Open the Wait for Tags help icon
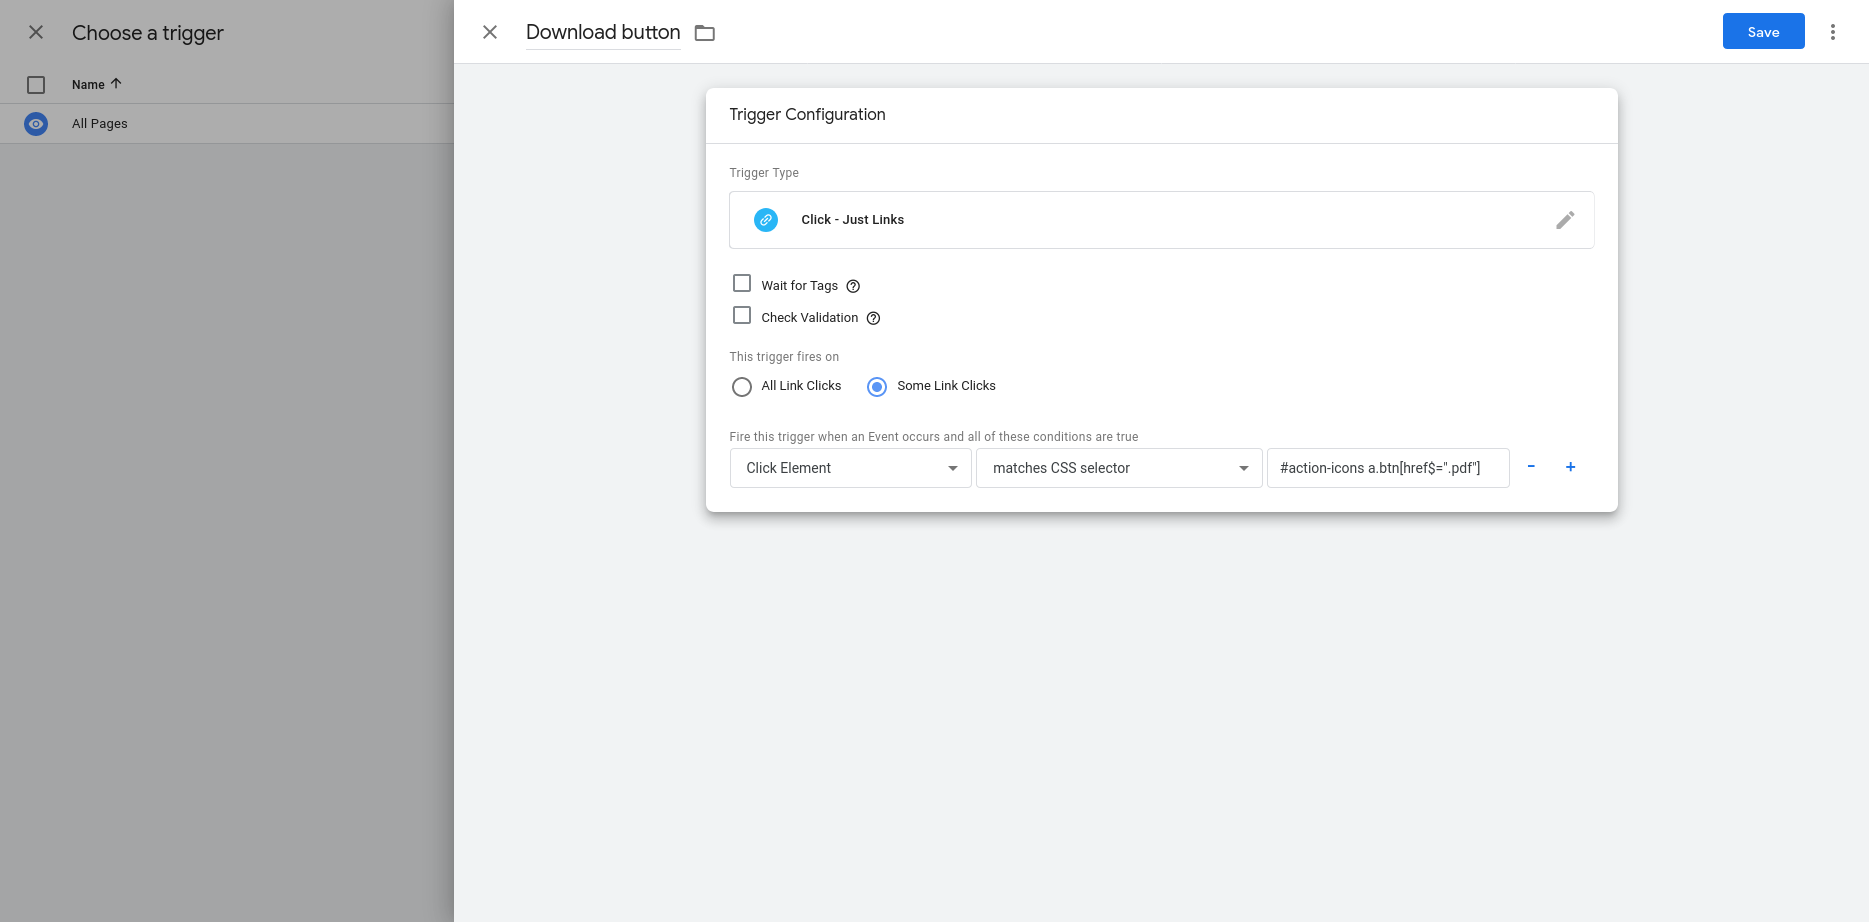The height and width of the screenshot is (922, 1869). tap(853, 286)
